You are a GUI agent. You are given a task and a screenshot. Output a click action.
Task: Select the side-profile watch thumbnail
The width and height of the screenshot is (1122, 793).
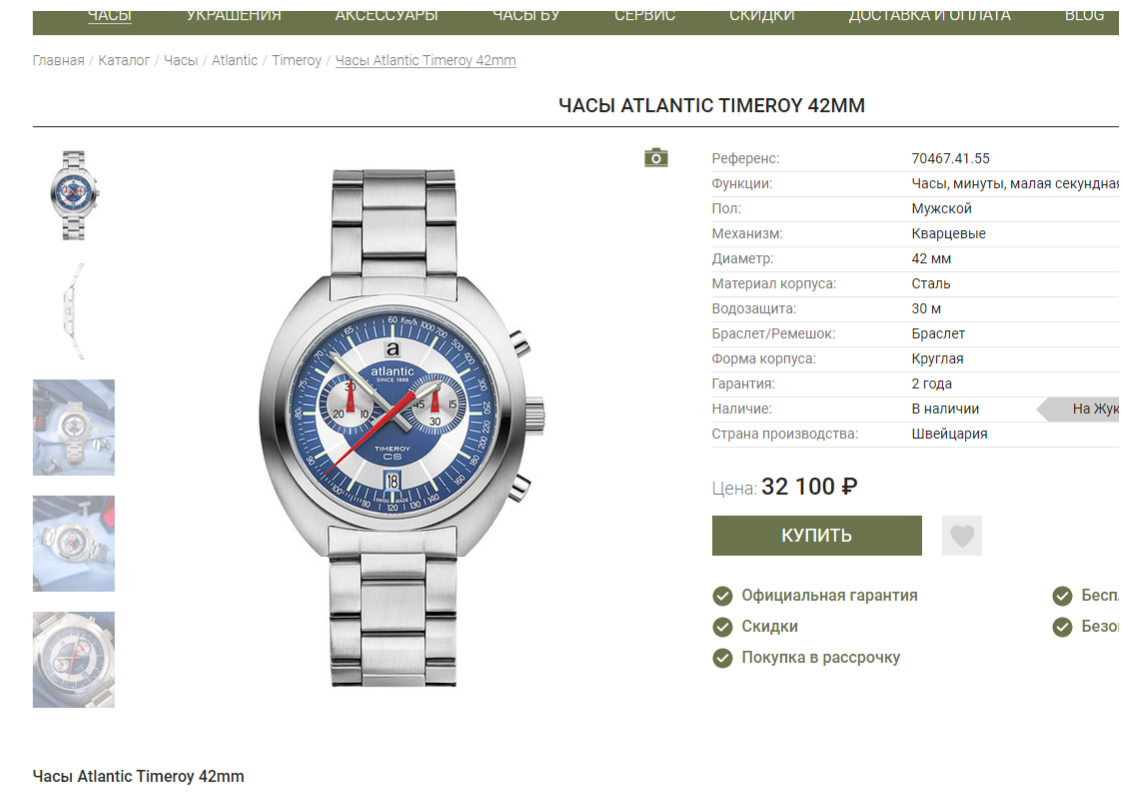pyautogui.click(x=74, y=311)
